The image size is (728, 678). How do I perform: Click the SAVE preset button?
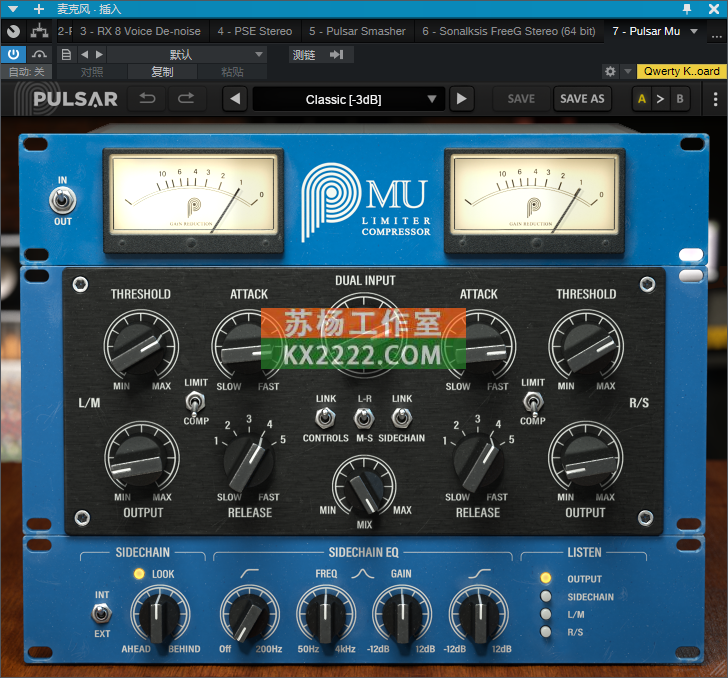coord(521,98)
